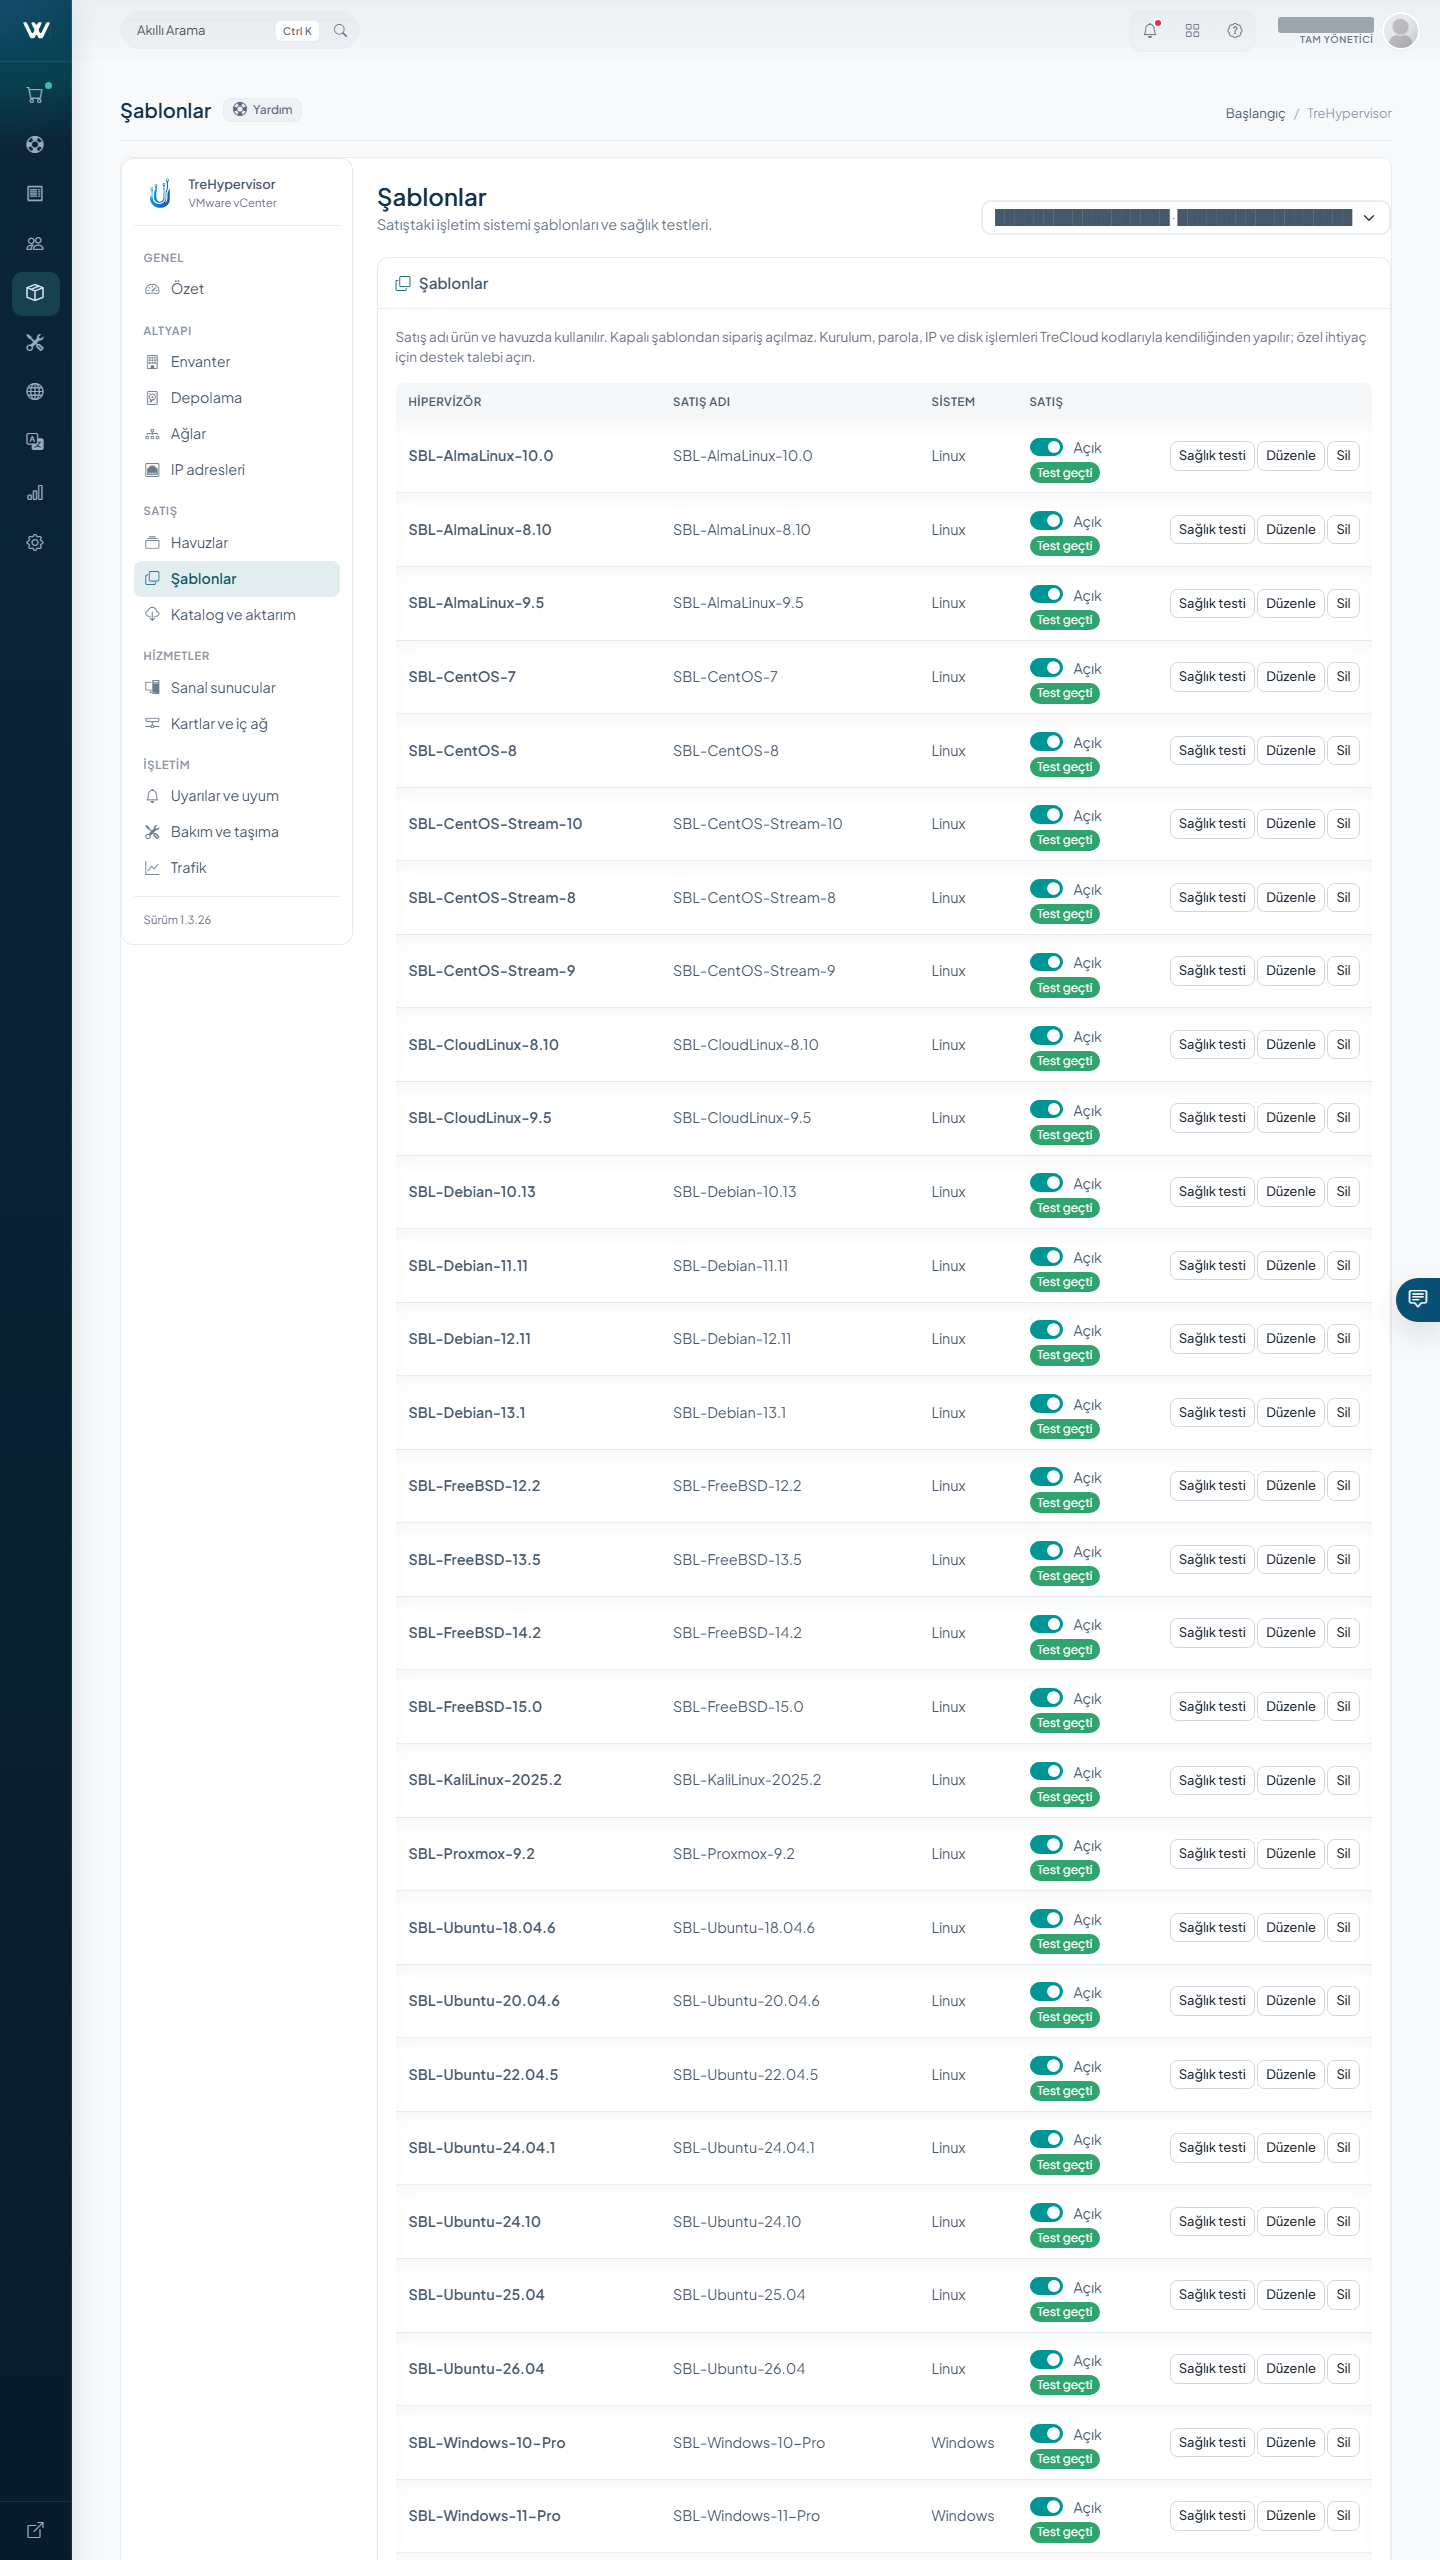Click the Yardım help button

[x=263, y=110]
